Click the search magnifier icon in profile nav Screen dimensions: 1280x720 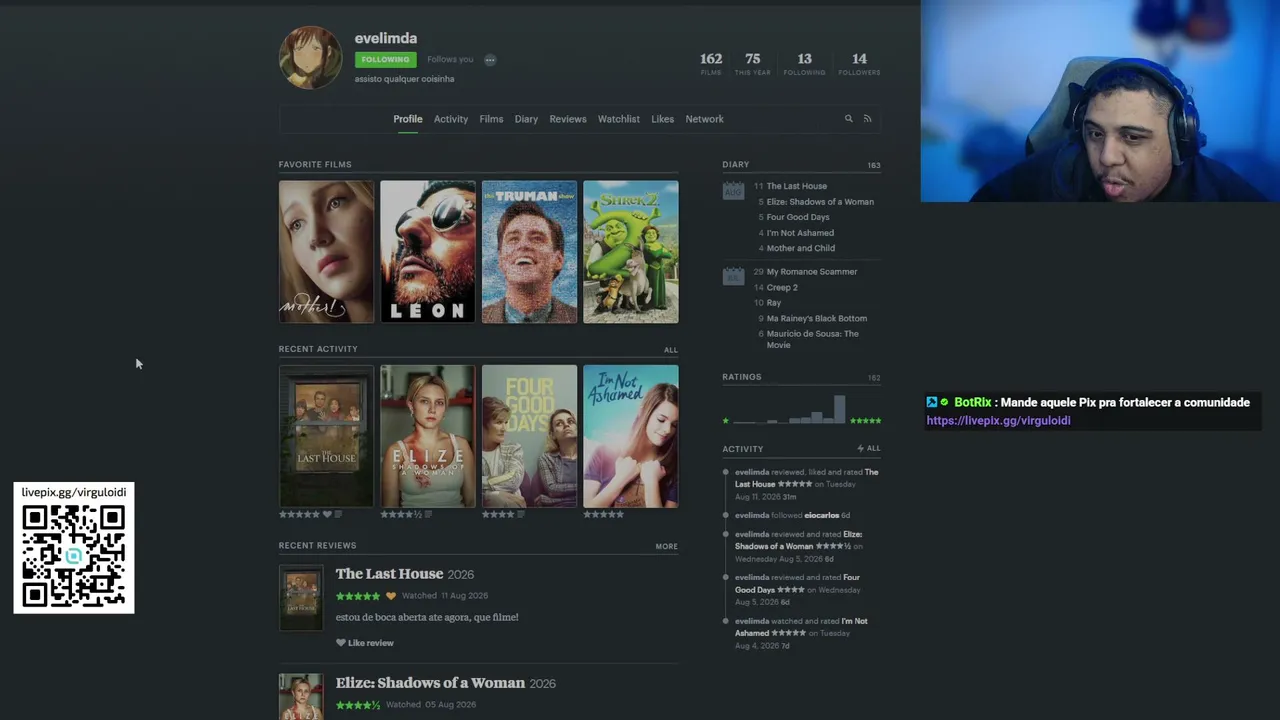tap(848, 119)
